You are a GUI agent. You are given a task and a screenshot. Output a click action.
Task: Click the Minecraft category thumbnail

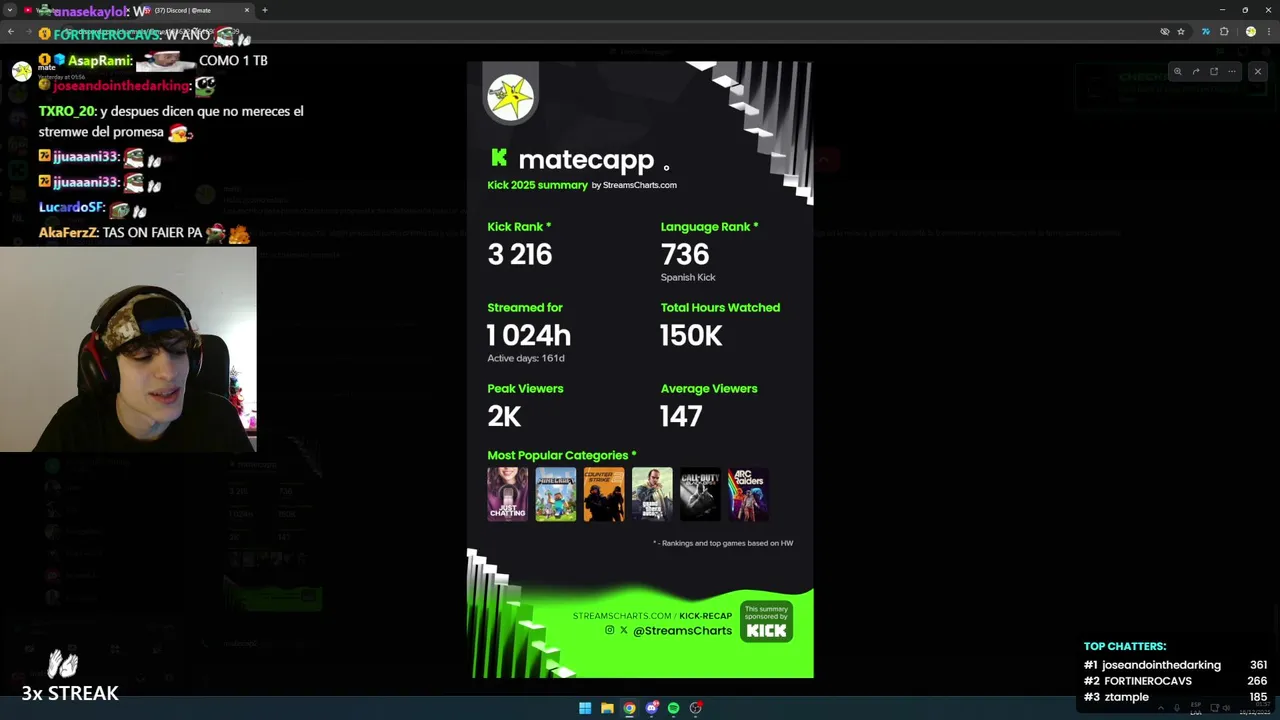pyautogui.click(x=556, y=494)
